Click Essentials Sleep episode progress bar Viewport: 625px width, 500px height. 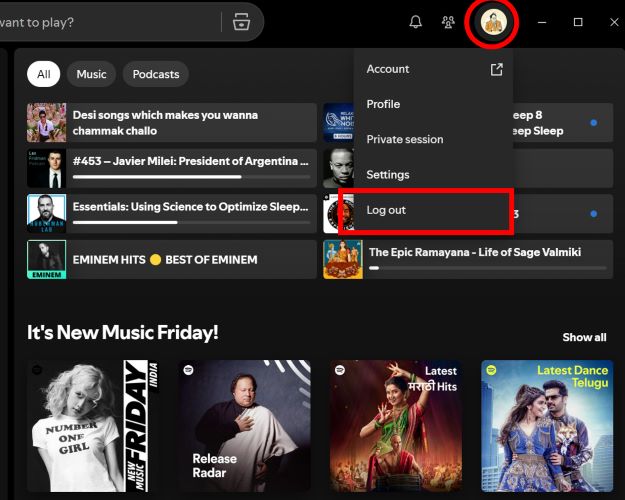pyautogui.click(x=192, y=222)
